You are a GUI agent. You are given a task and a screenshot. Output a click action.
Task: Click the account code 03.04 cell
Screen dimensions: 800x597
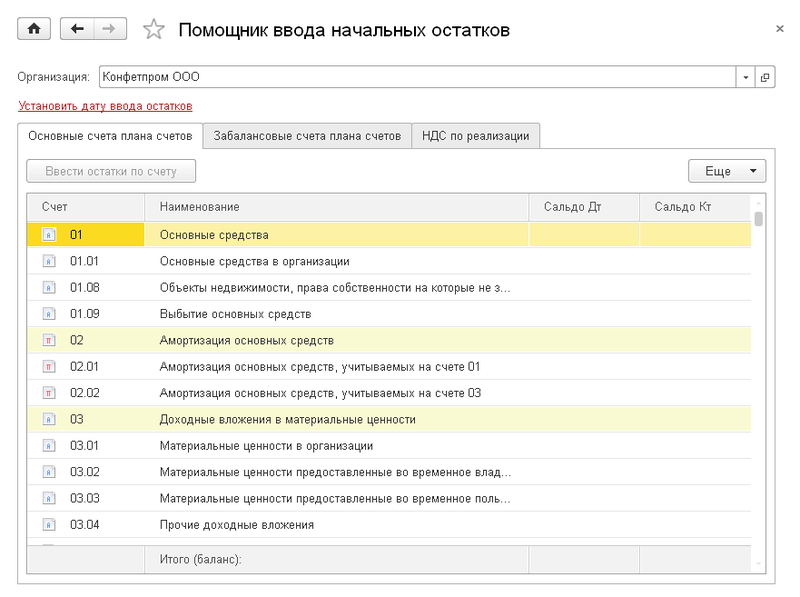coord(85,525)
